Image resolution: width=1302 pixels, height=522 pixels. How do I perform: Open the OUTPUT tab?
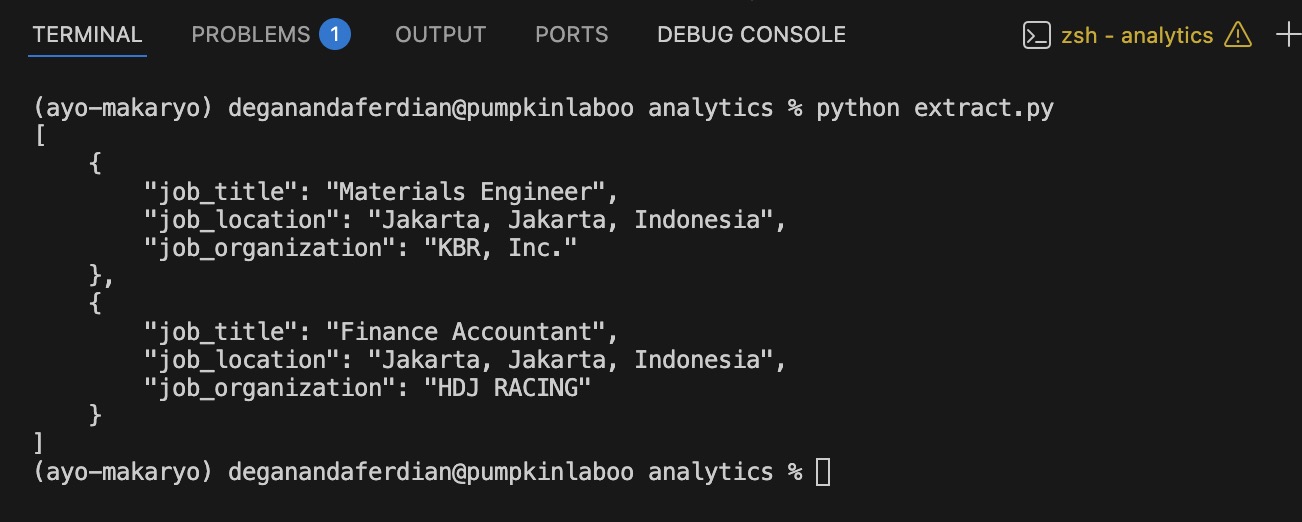pos(440,34)
